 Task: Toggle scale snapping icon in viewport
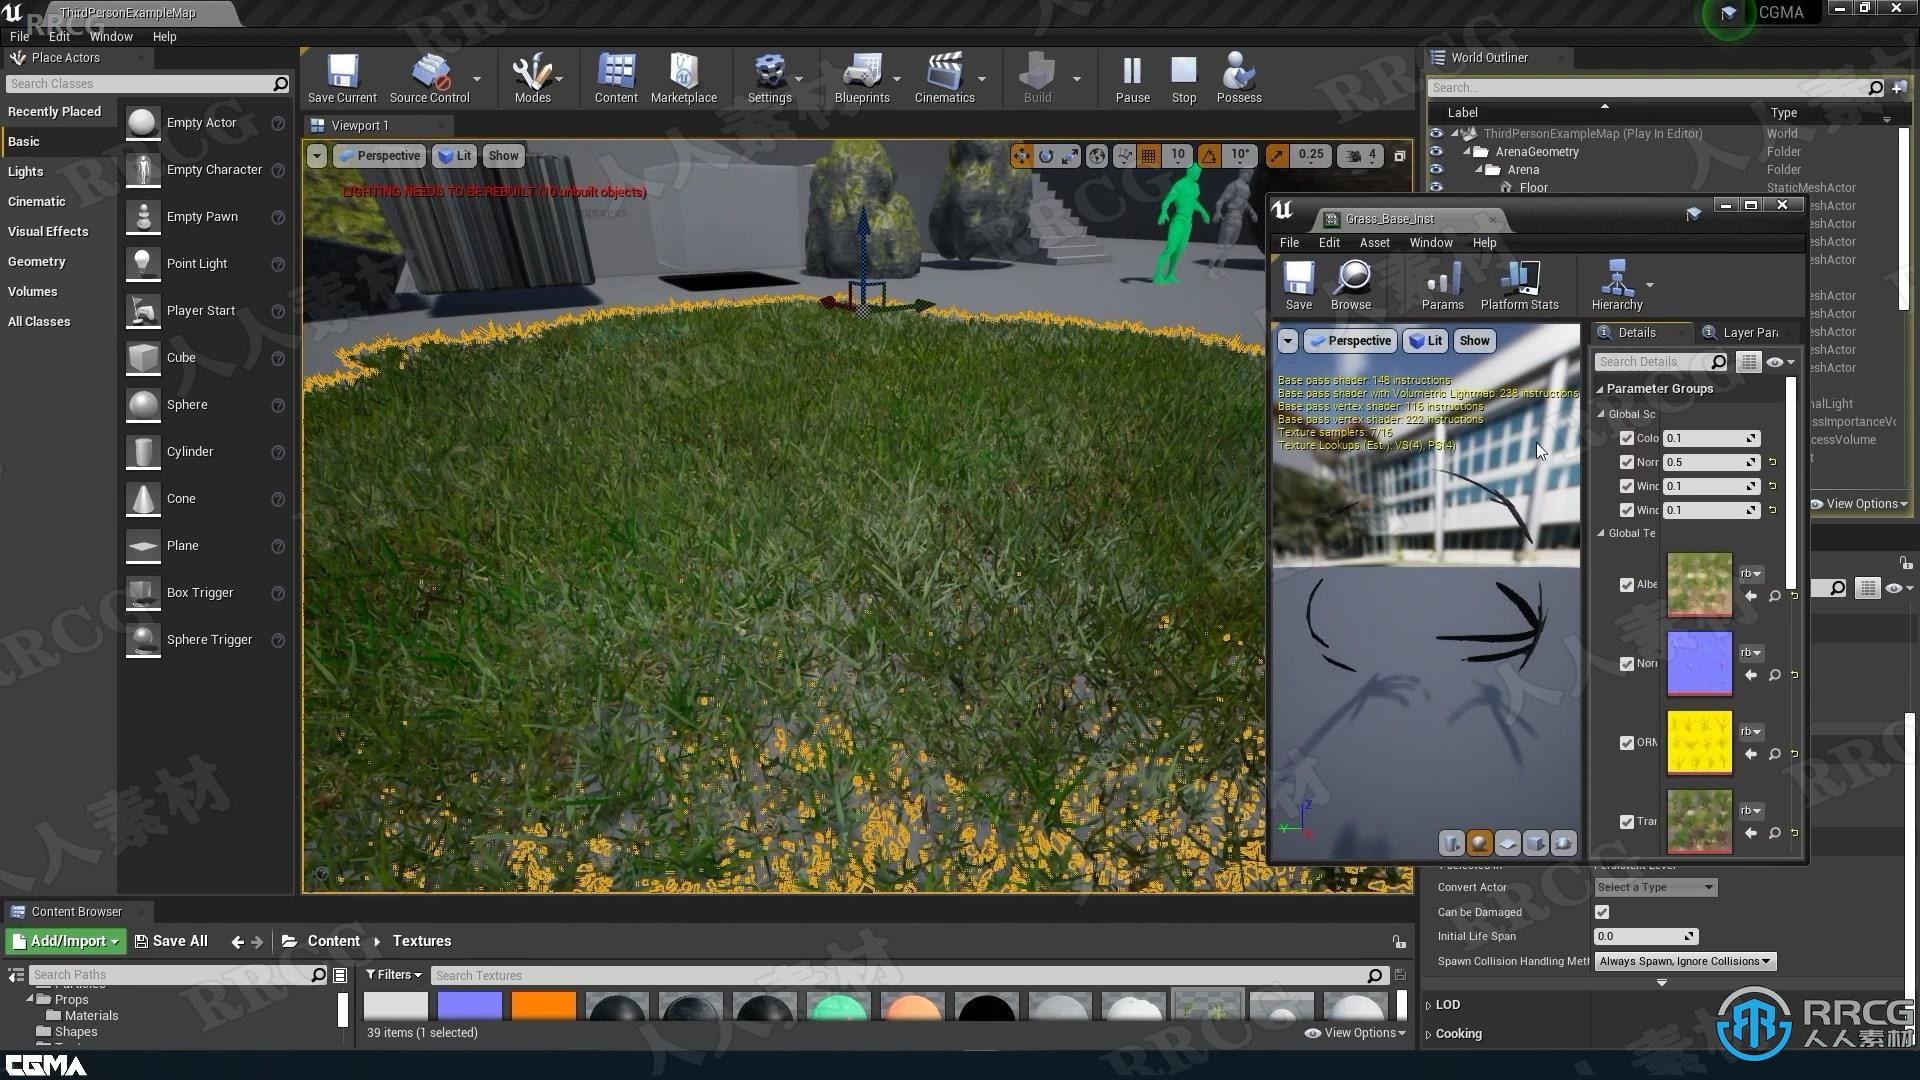point(1277,156)
